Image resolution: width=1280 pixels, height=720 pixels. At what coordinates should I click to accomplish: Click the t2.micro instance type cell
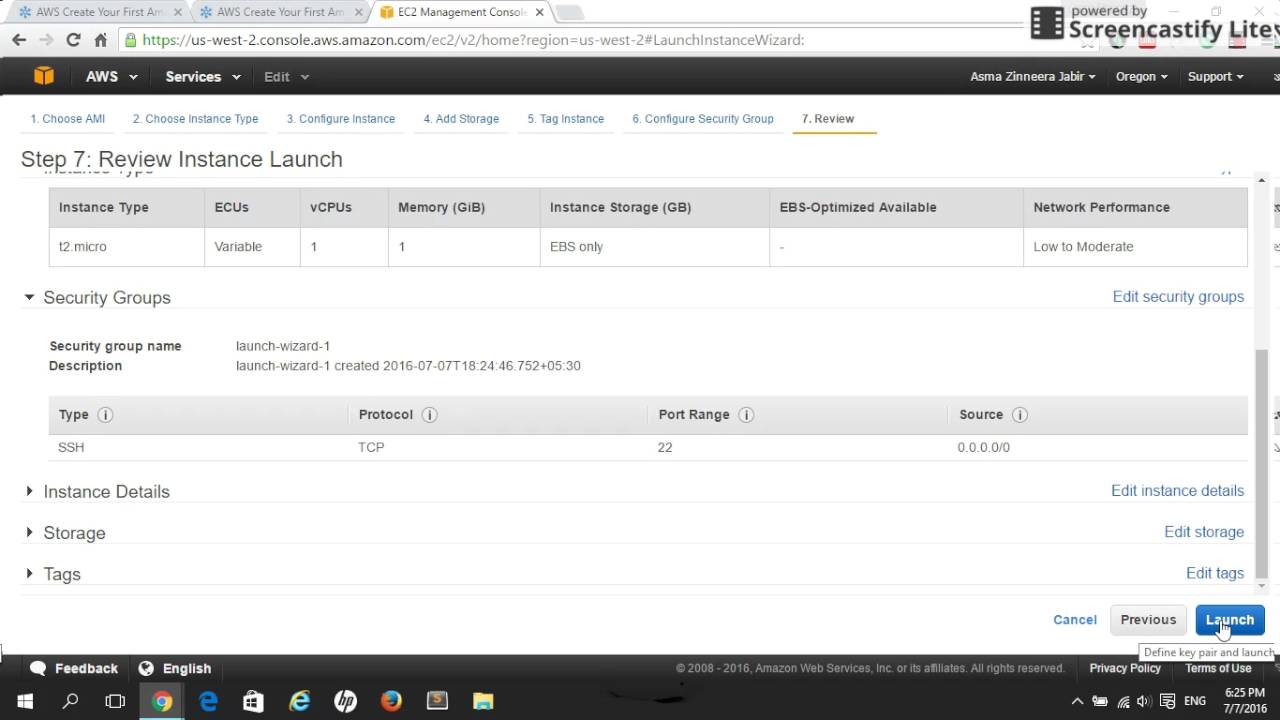(x=126, y=246)
